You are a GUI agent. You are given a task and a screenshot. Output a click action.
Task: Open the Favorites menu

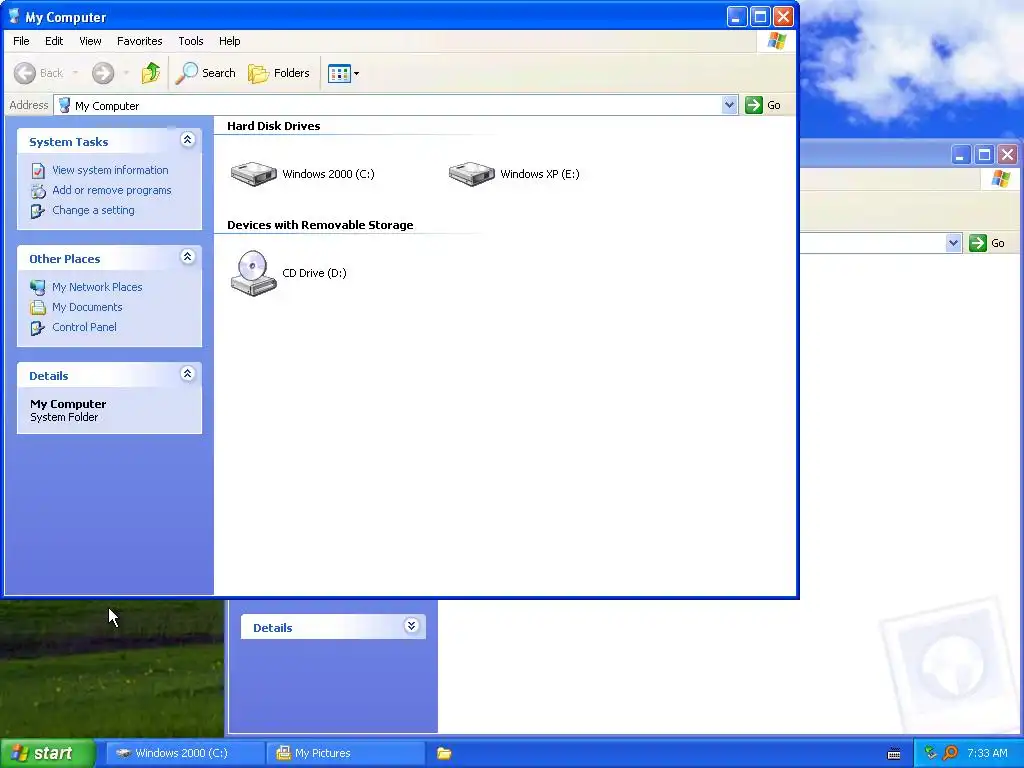pyautogui.click(x=140, y=41)
